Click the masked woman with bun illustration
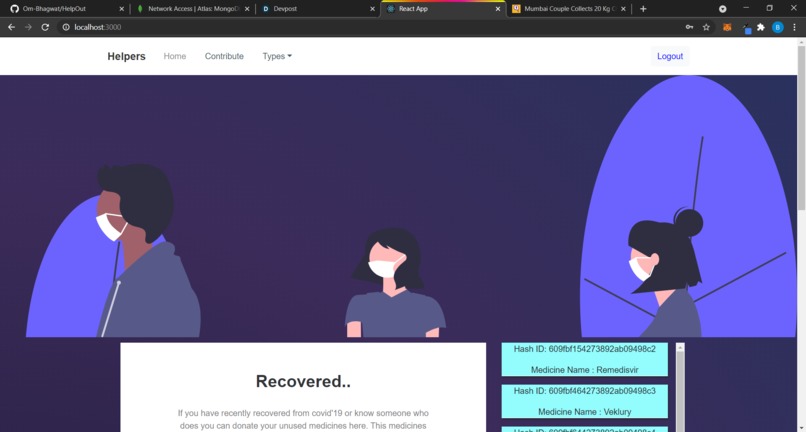This screenshot has width=806, height=432. click(666, 273)
